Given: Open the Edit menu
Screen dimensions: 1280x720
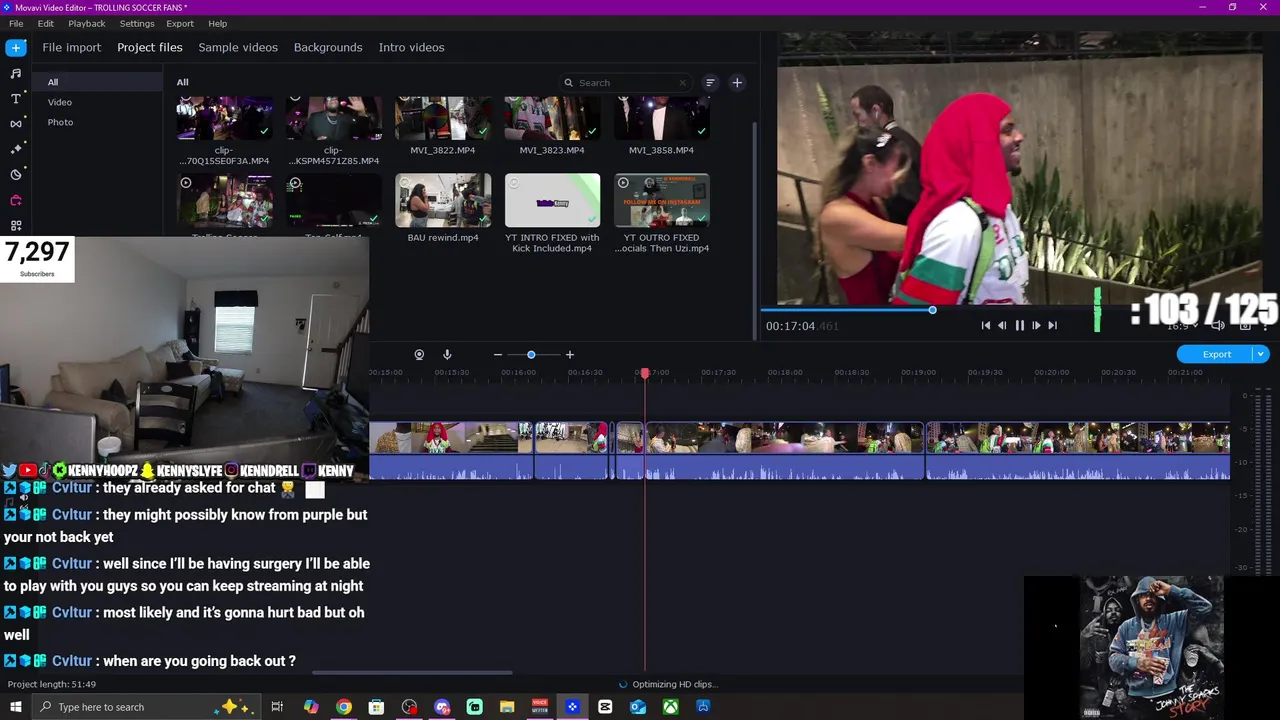Looking at the screenshot, I should pyautogui.click(x=46, y=23).
